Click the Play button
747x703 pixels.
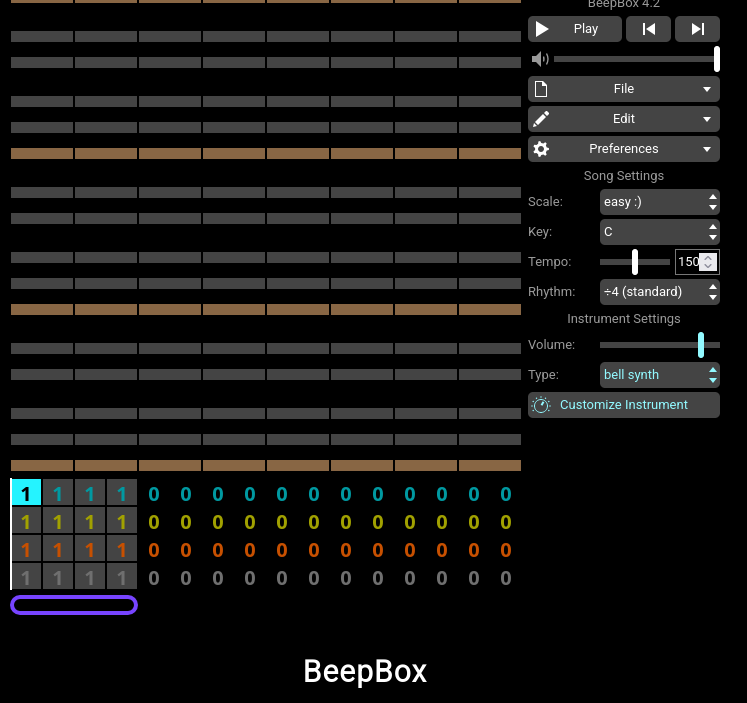(575, 29)
